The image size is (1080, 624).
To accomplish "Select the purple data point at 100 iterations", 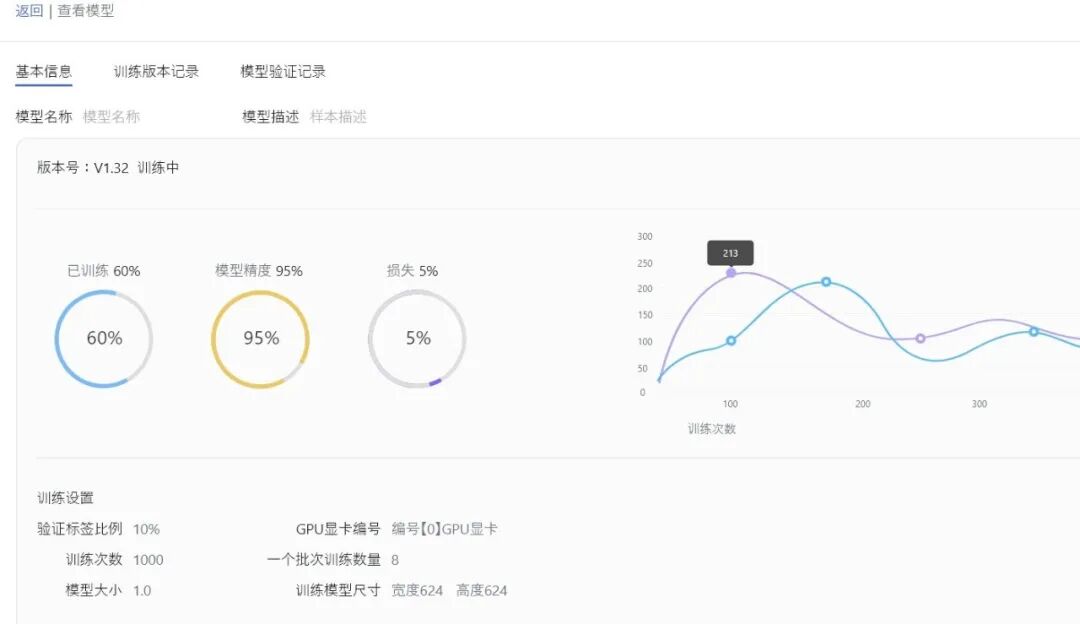I will click(733, 272).
